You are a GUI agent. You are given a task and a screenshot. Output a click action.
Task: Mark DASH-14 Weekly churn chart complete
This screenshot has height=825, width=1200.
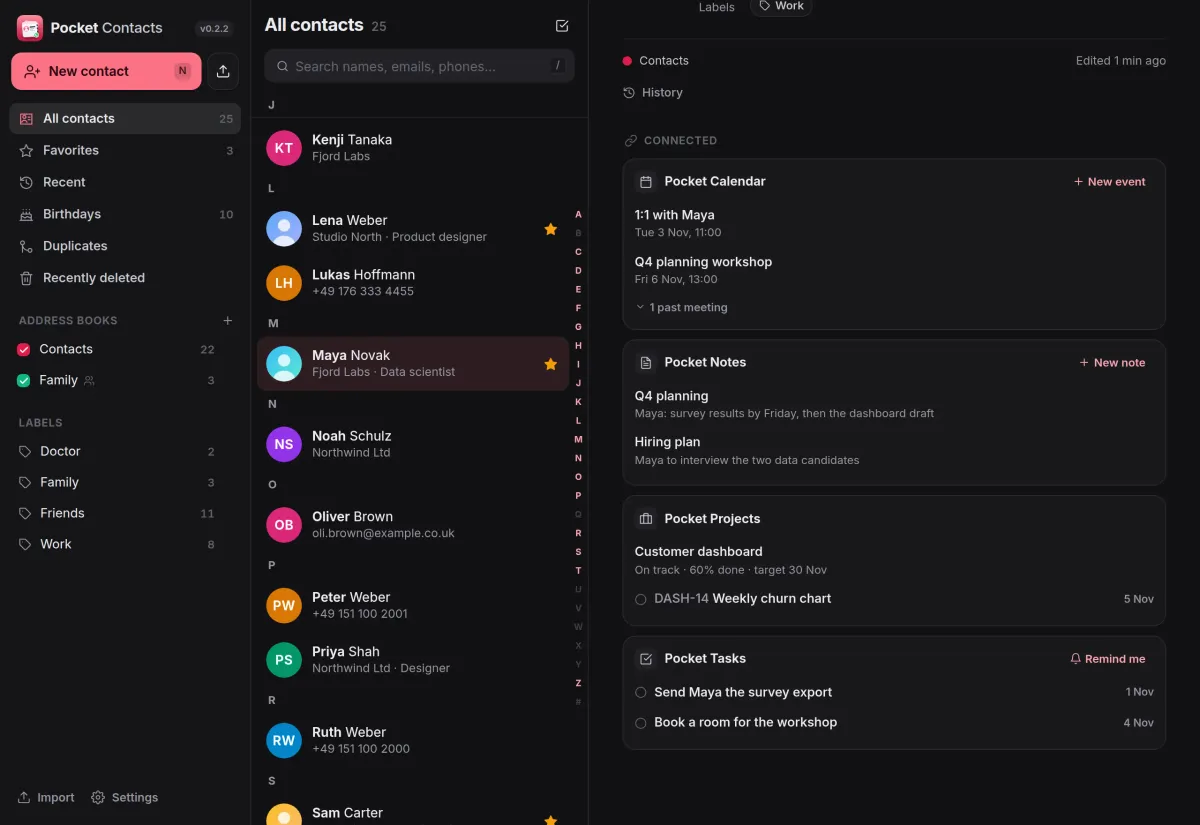tap(641, 600)
